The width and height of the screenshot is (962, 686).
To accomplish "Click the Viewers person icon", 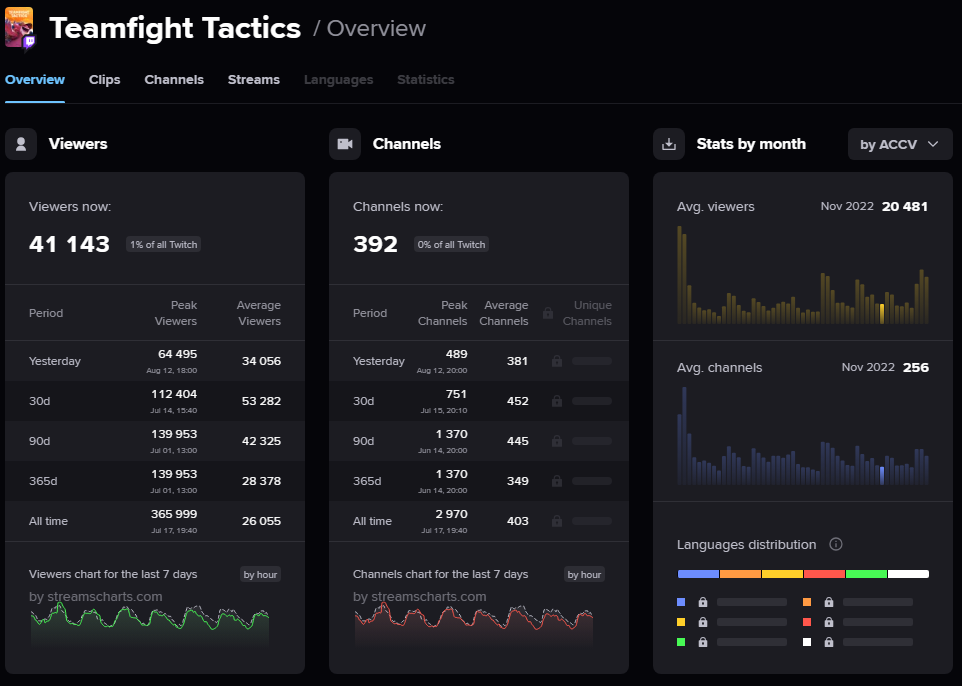I will 21,144.
